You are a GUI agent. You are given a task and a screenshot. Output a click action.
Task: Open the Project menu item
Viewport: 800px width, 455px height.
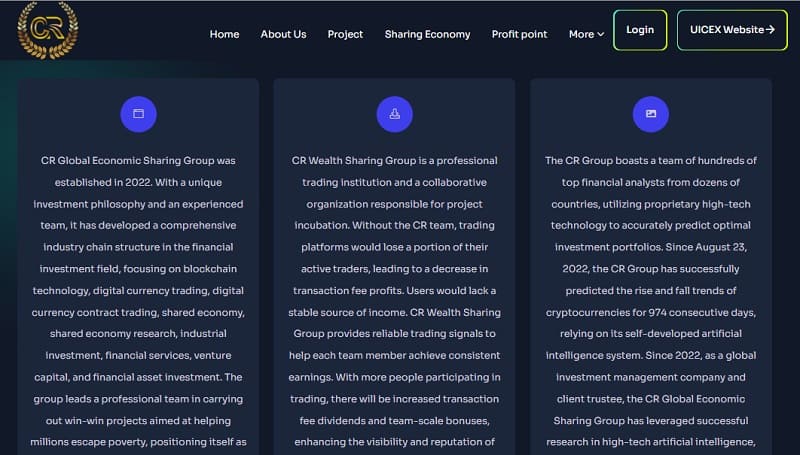click(x=345, y=34)
